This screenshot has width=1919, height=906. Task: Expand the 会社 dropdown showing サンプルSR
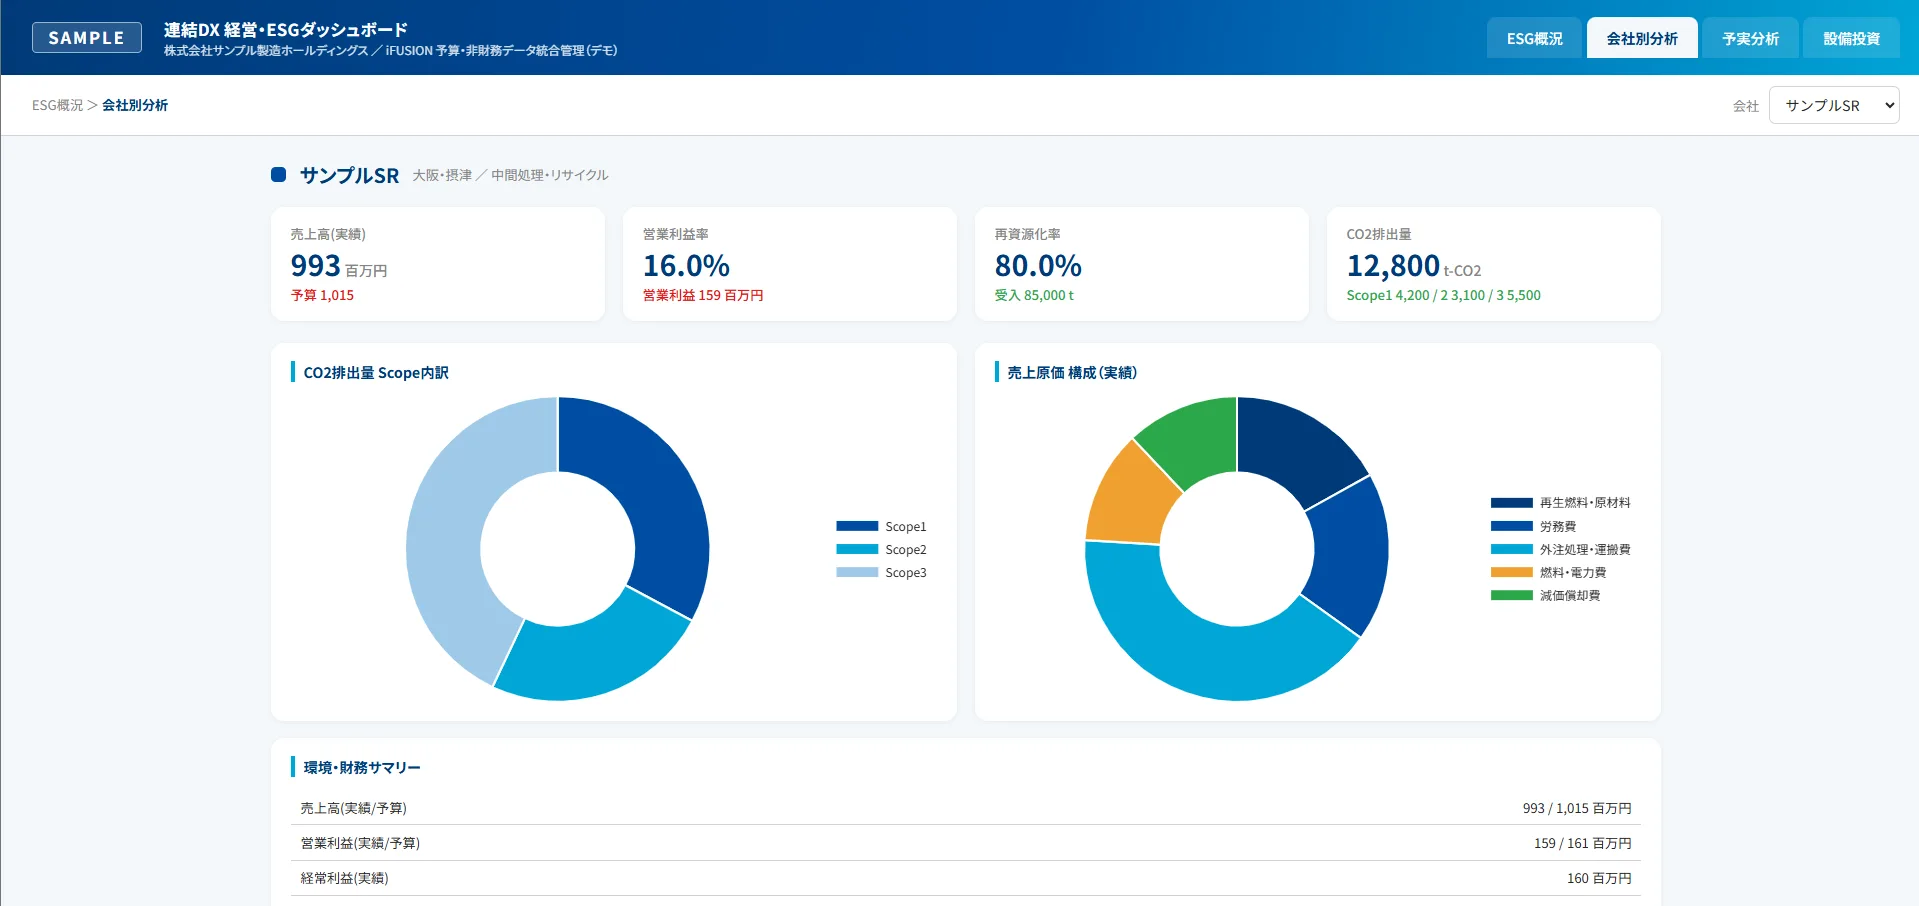pos(1834,105)
